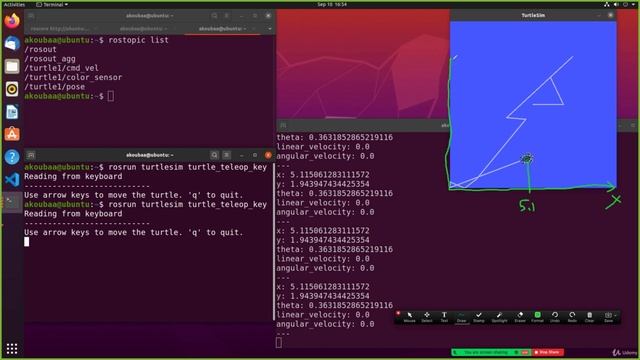The width and height of the screenshot is (640, 360).
Task: Open LibreOffice Writer from the dock
Action: click(12, 111)
